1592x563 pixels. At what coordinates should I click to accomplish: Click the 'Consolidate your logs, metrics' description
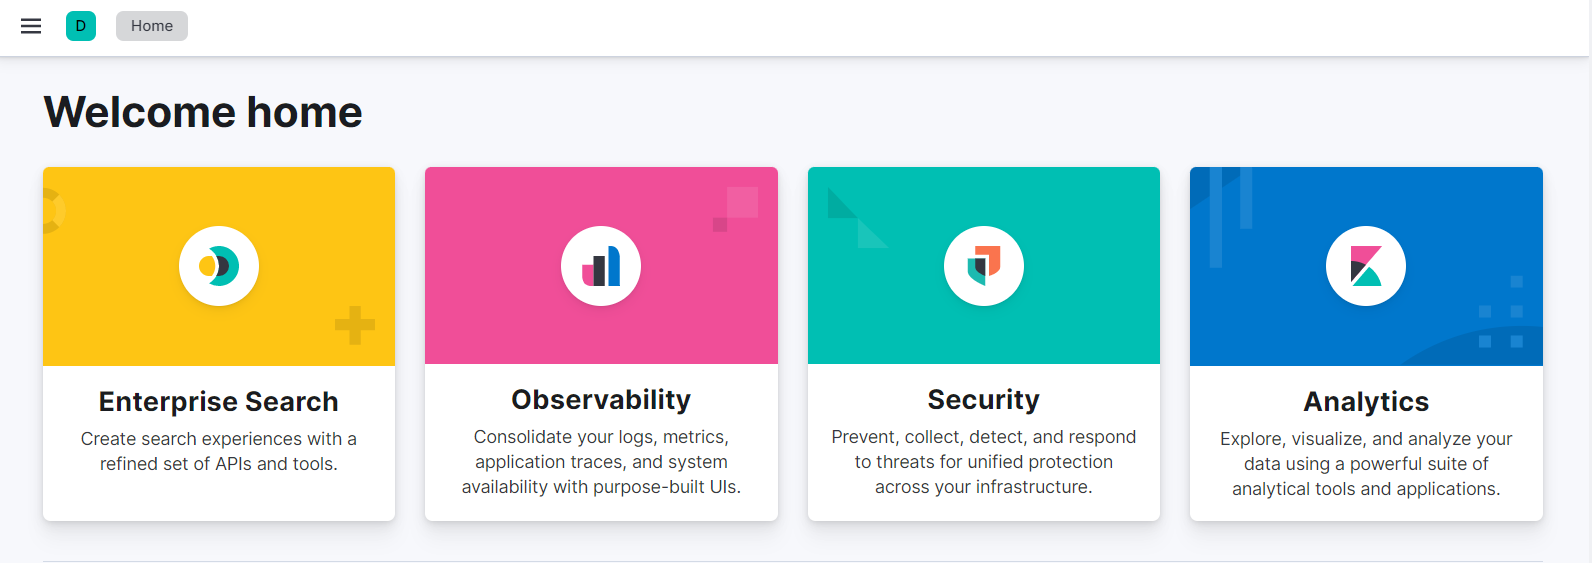point(601,462)
